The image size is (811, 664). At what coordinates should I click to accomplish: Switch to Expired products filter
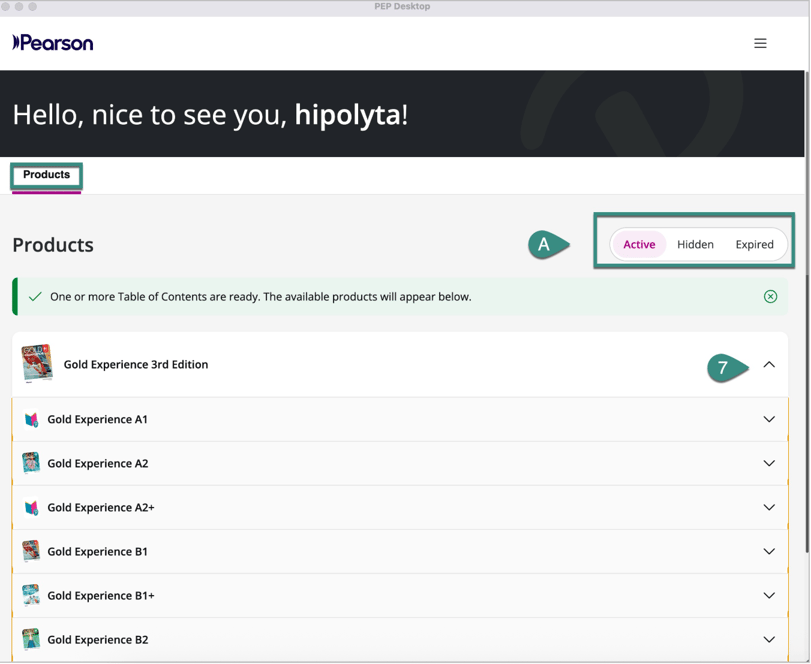coord(755,245)
